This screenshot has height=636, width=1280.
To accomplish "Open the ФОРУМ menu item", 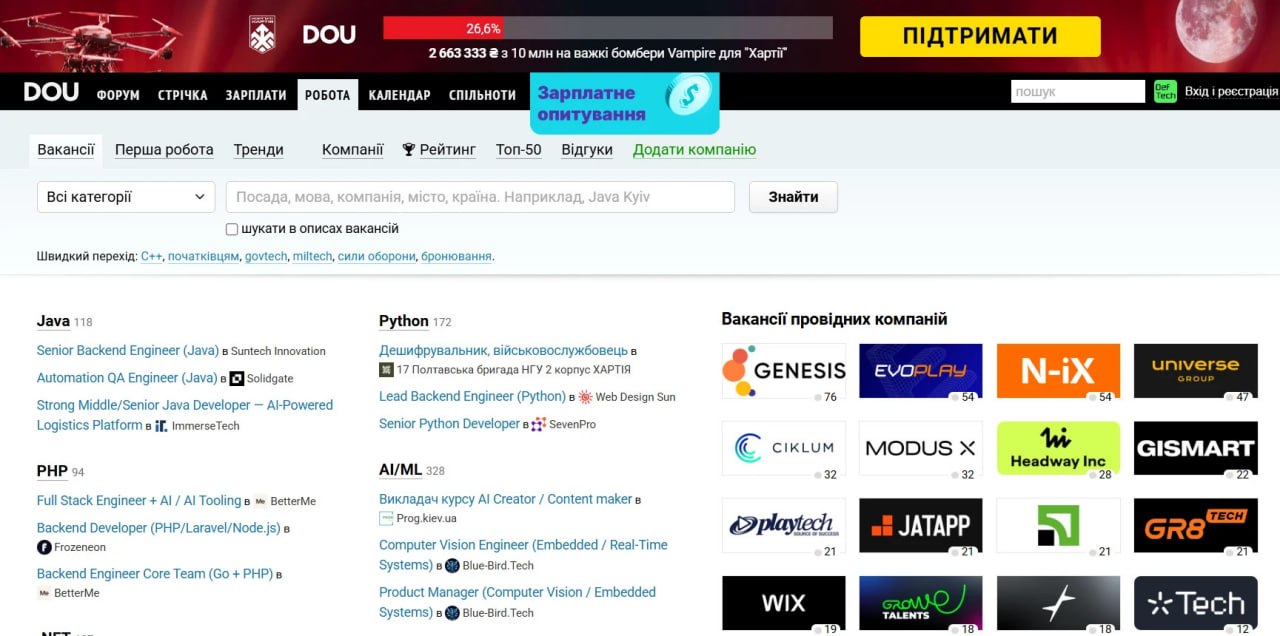I will click(x=118, y=95).
